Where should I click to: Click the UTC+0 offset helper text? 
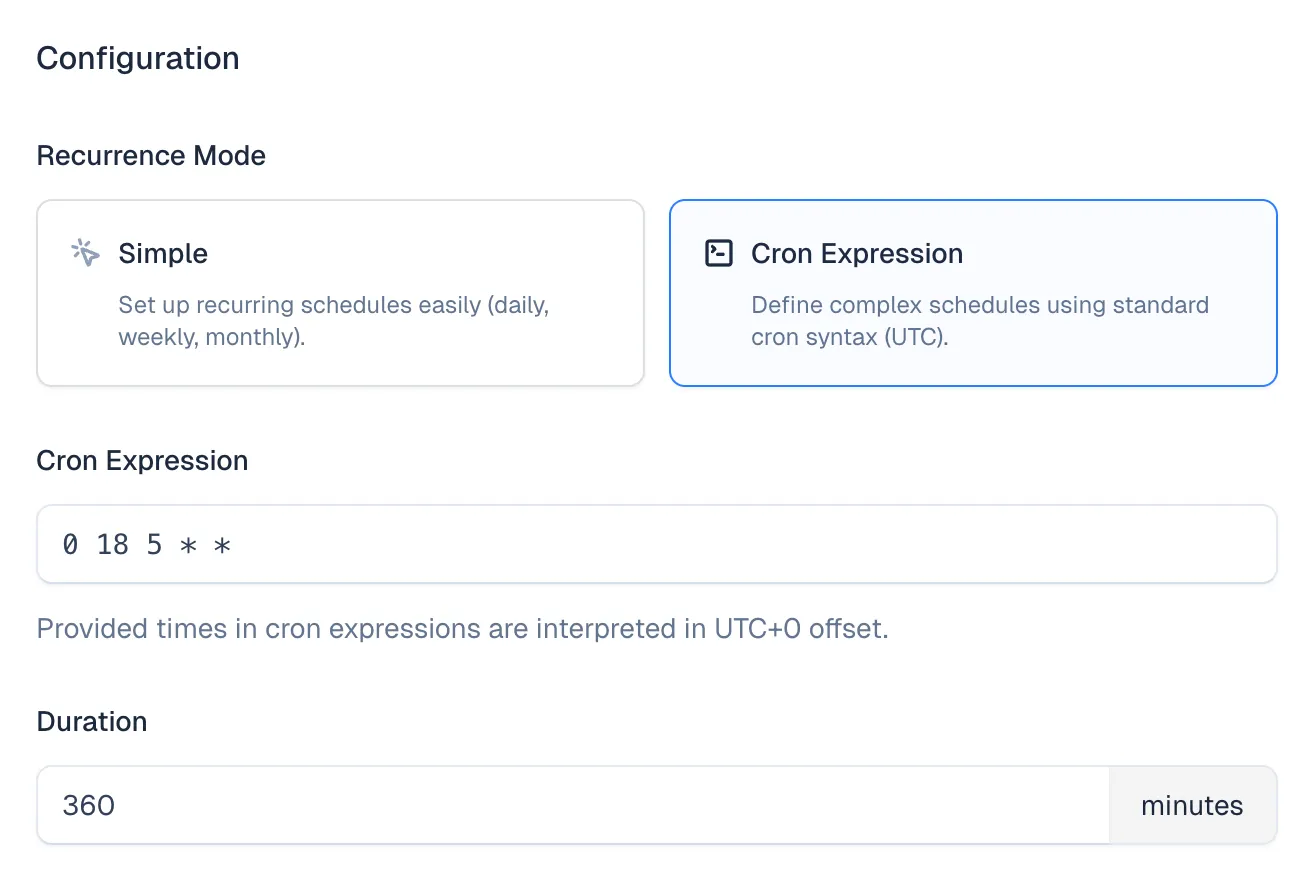[462, 630]
